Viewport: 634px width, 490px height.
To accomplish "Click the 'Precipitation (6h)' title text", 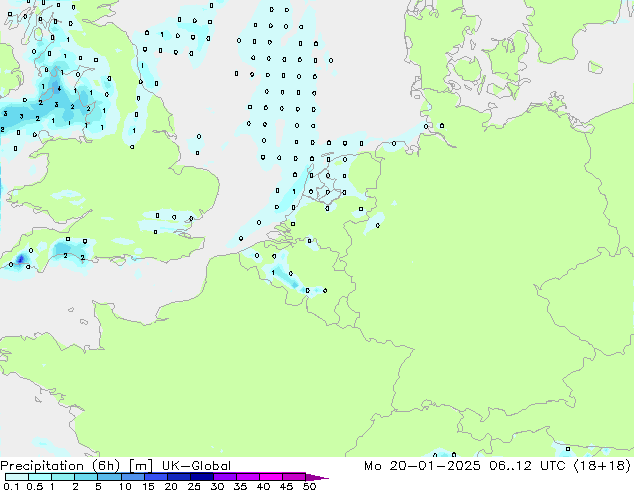I will click(60, 466).
